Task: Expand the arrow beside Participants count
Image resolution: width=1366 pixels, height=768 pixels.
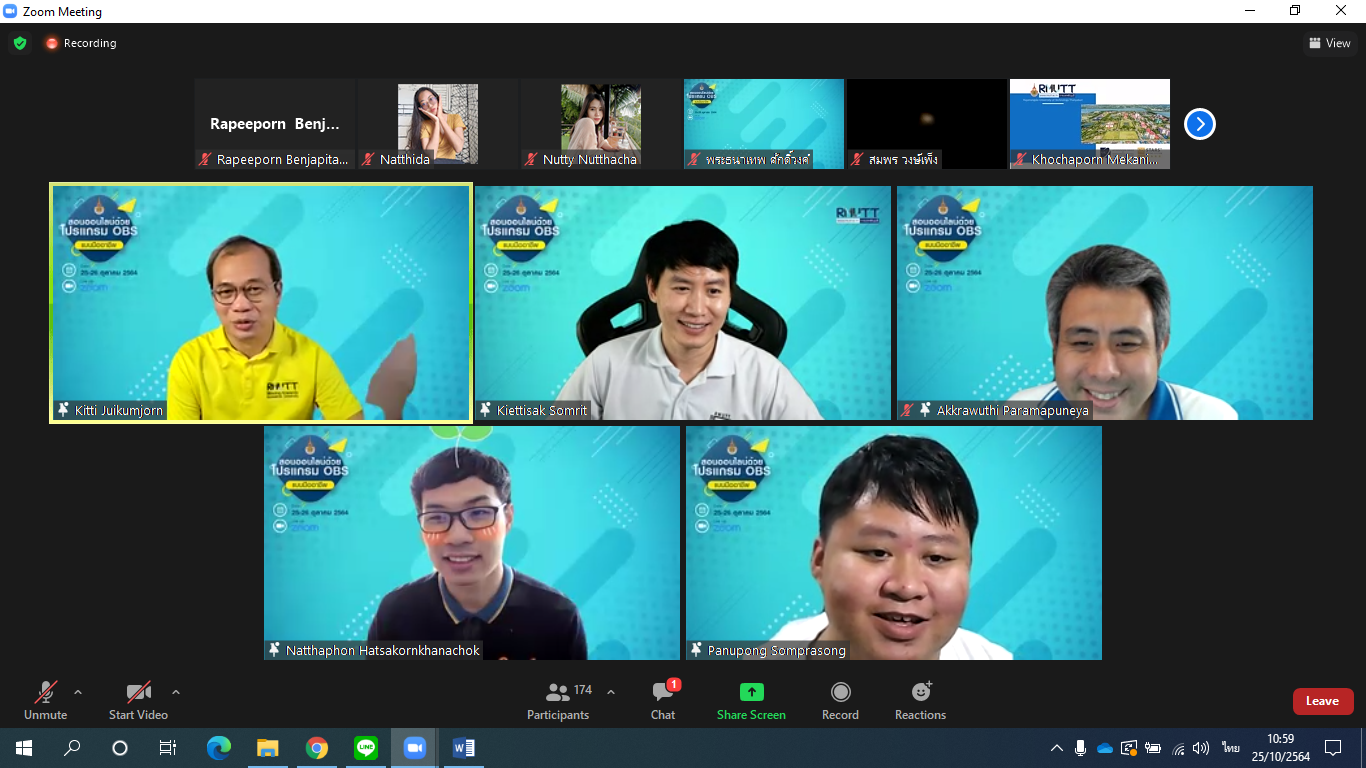Action: (x=611, y=692)
